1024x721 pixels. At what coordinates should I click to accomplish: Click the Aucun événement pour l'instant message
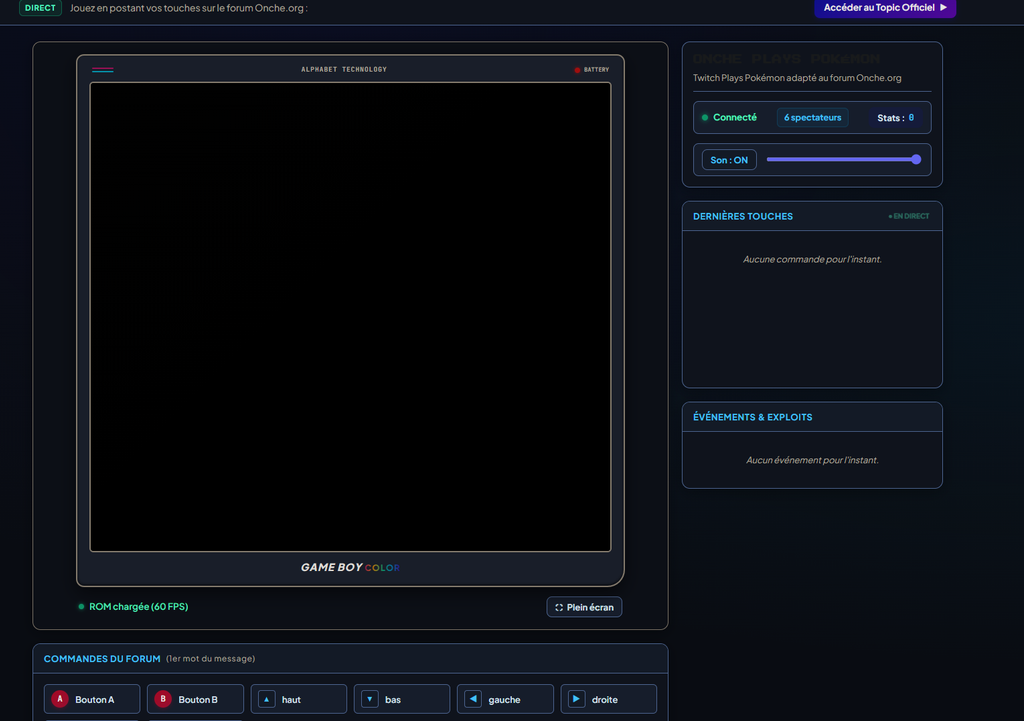pos(812,460)
